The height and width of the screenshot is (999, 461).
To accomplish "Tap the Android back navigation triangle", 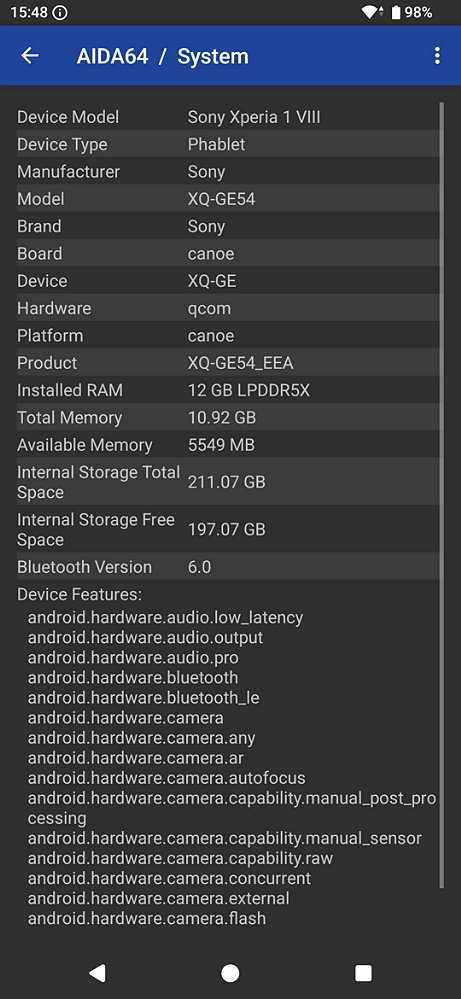I will click(97, 972).
